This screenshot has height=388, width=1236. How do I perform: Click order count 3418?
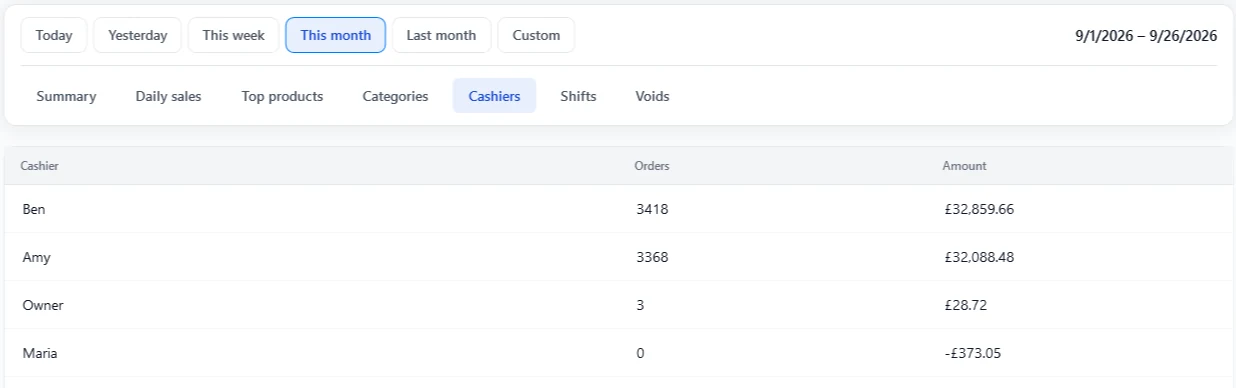pos(652,209)
